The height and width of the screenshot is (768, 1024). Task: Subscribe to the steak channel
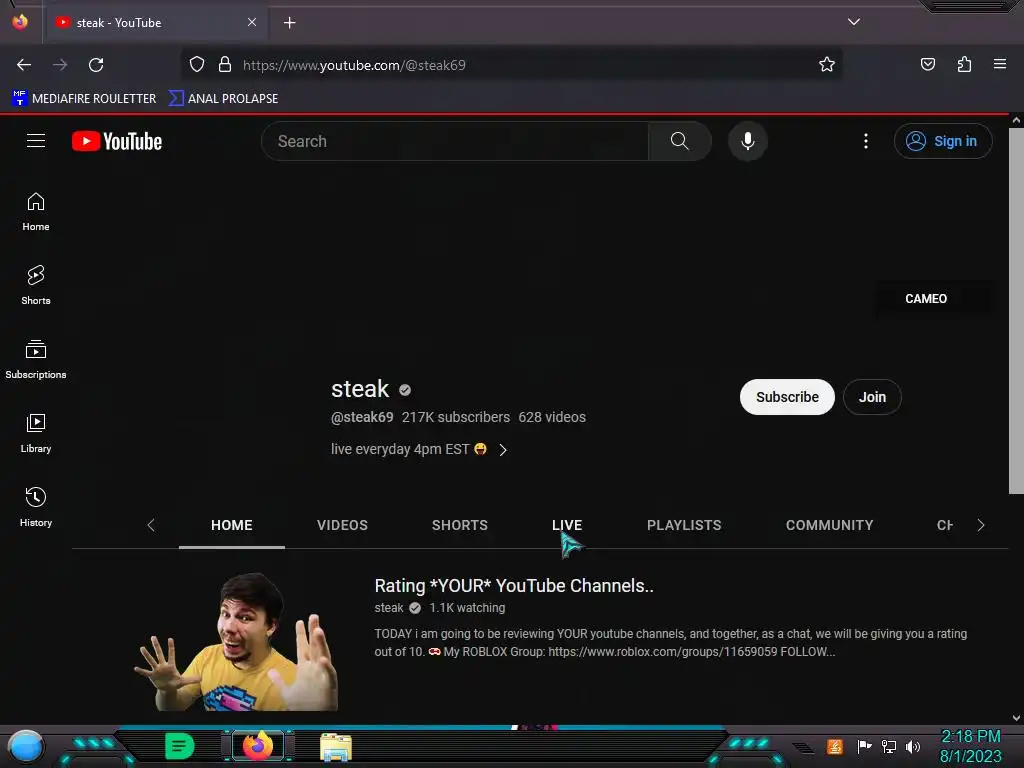point(787,397)
